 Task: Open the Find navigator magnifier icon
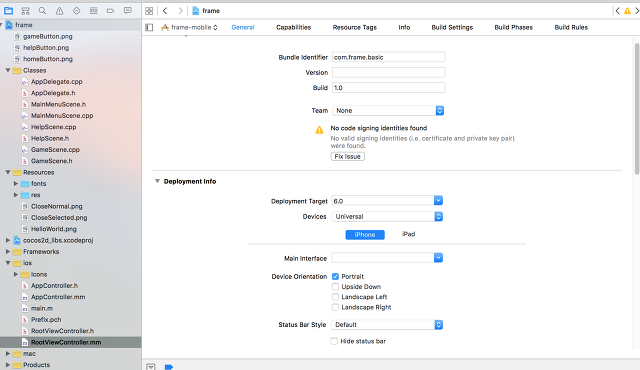point(42,11)
